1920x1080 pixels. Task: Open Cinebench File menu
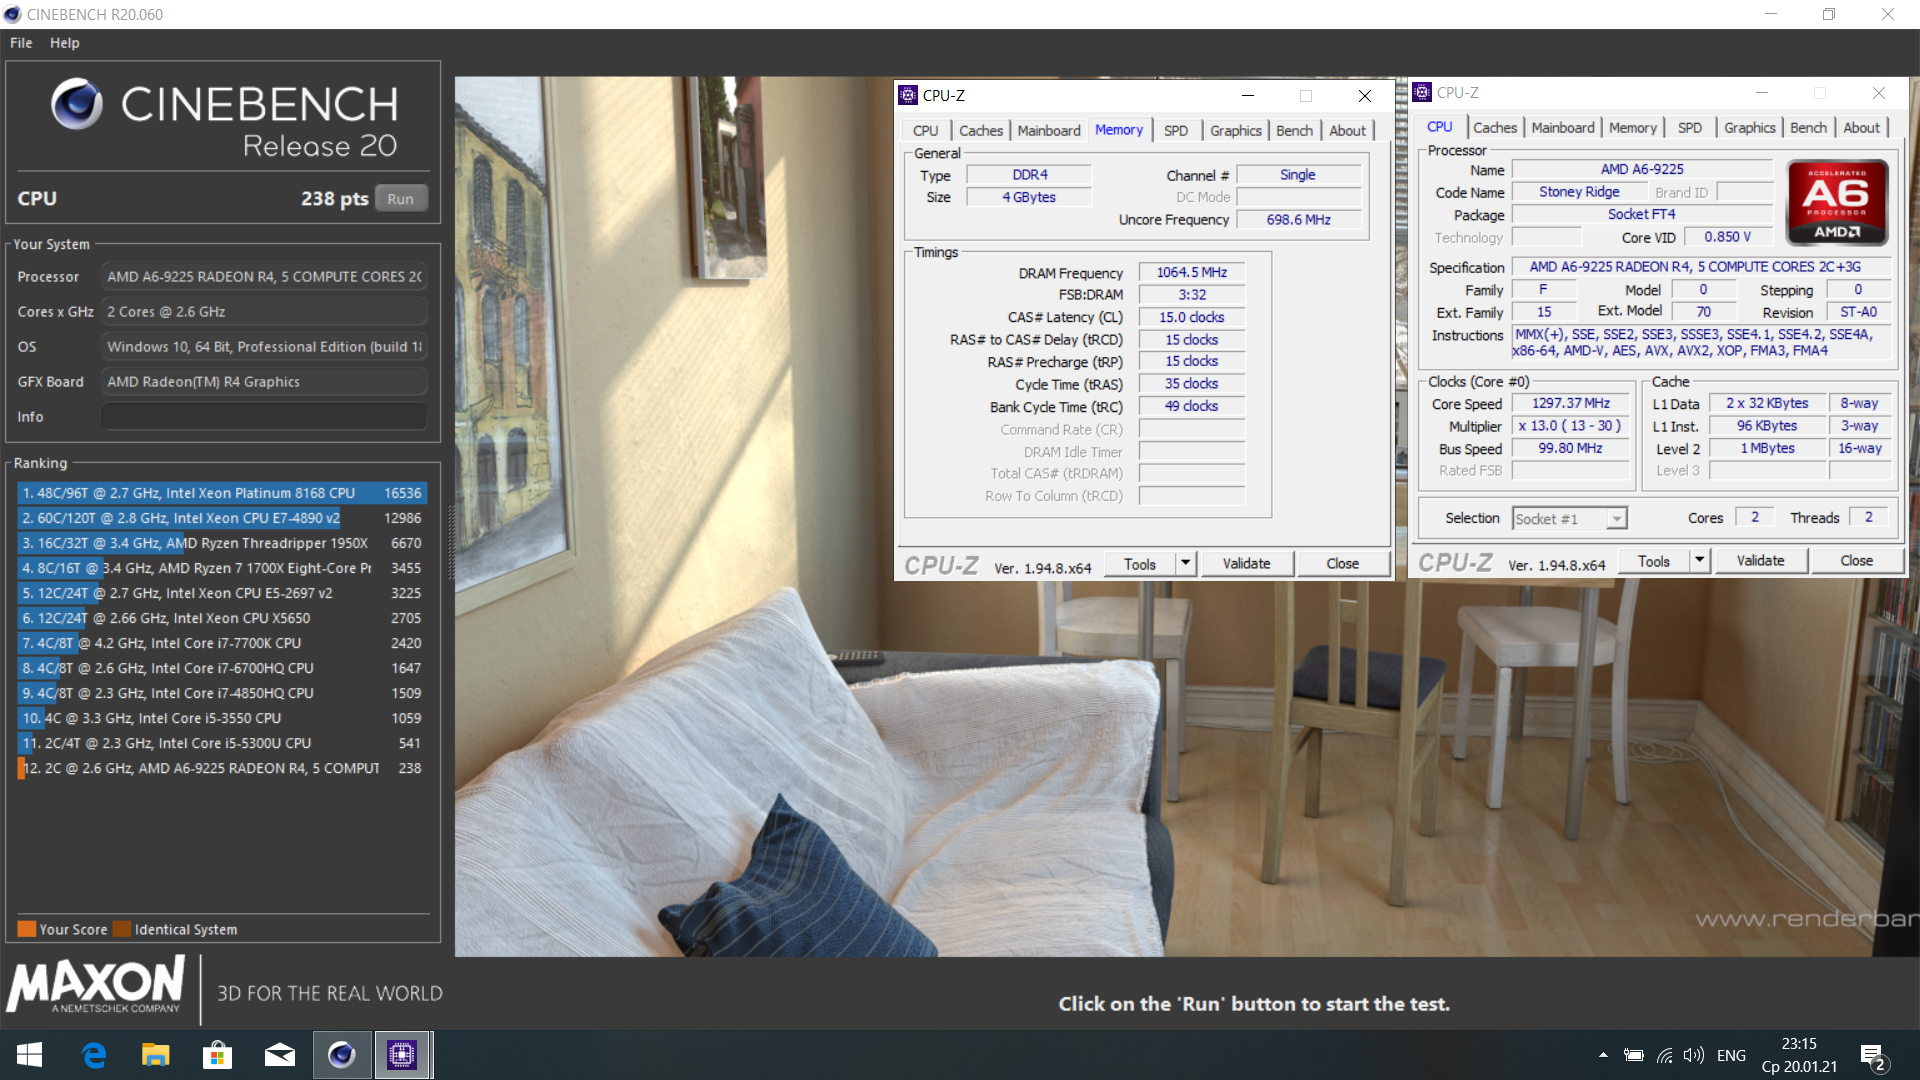tap(21, 43)
